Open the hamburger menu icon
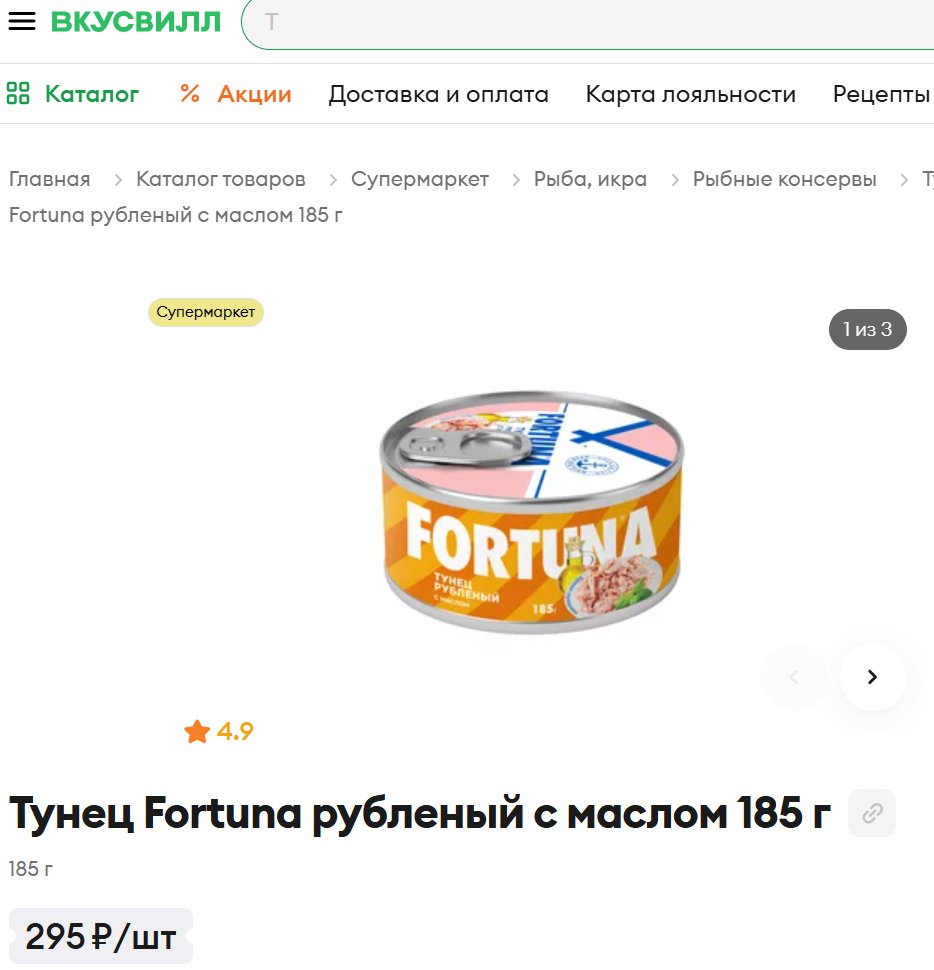Image resolution: width=934 pixels, height=970 pixels. [x=22, y=21]
